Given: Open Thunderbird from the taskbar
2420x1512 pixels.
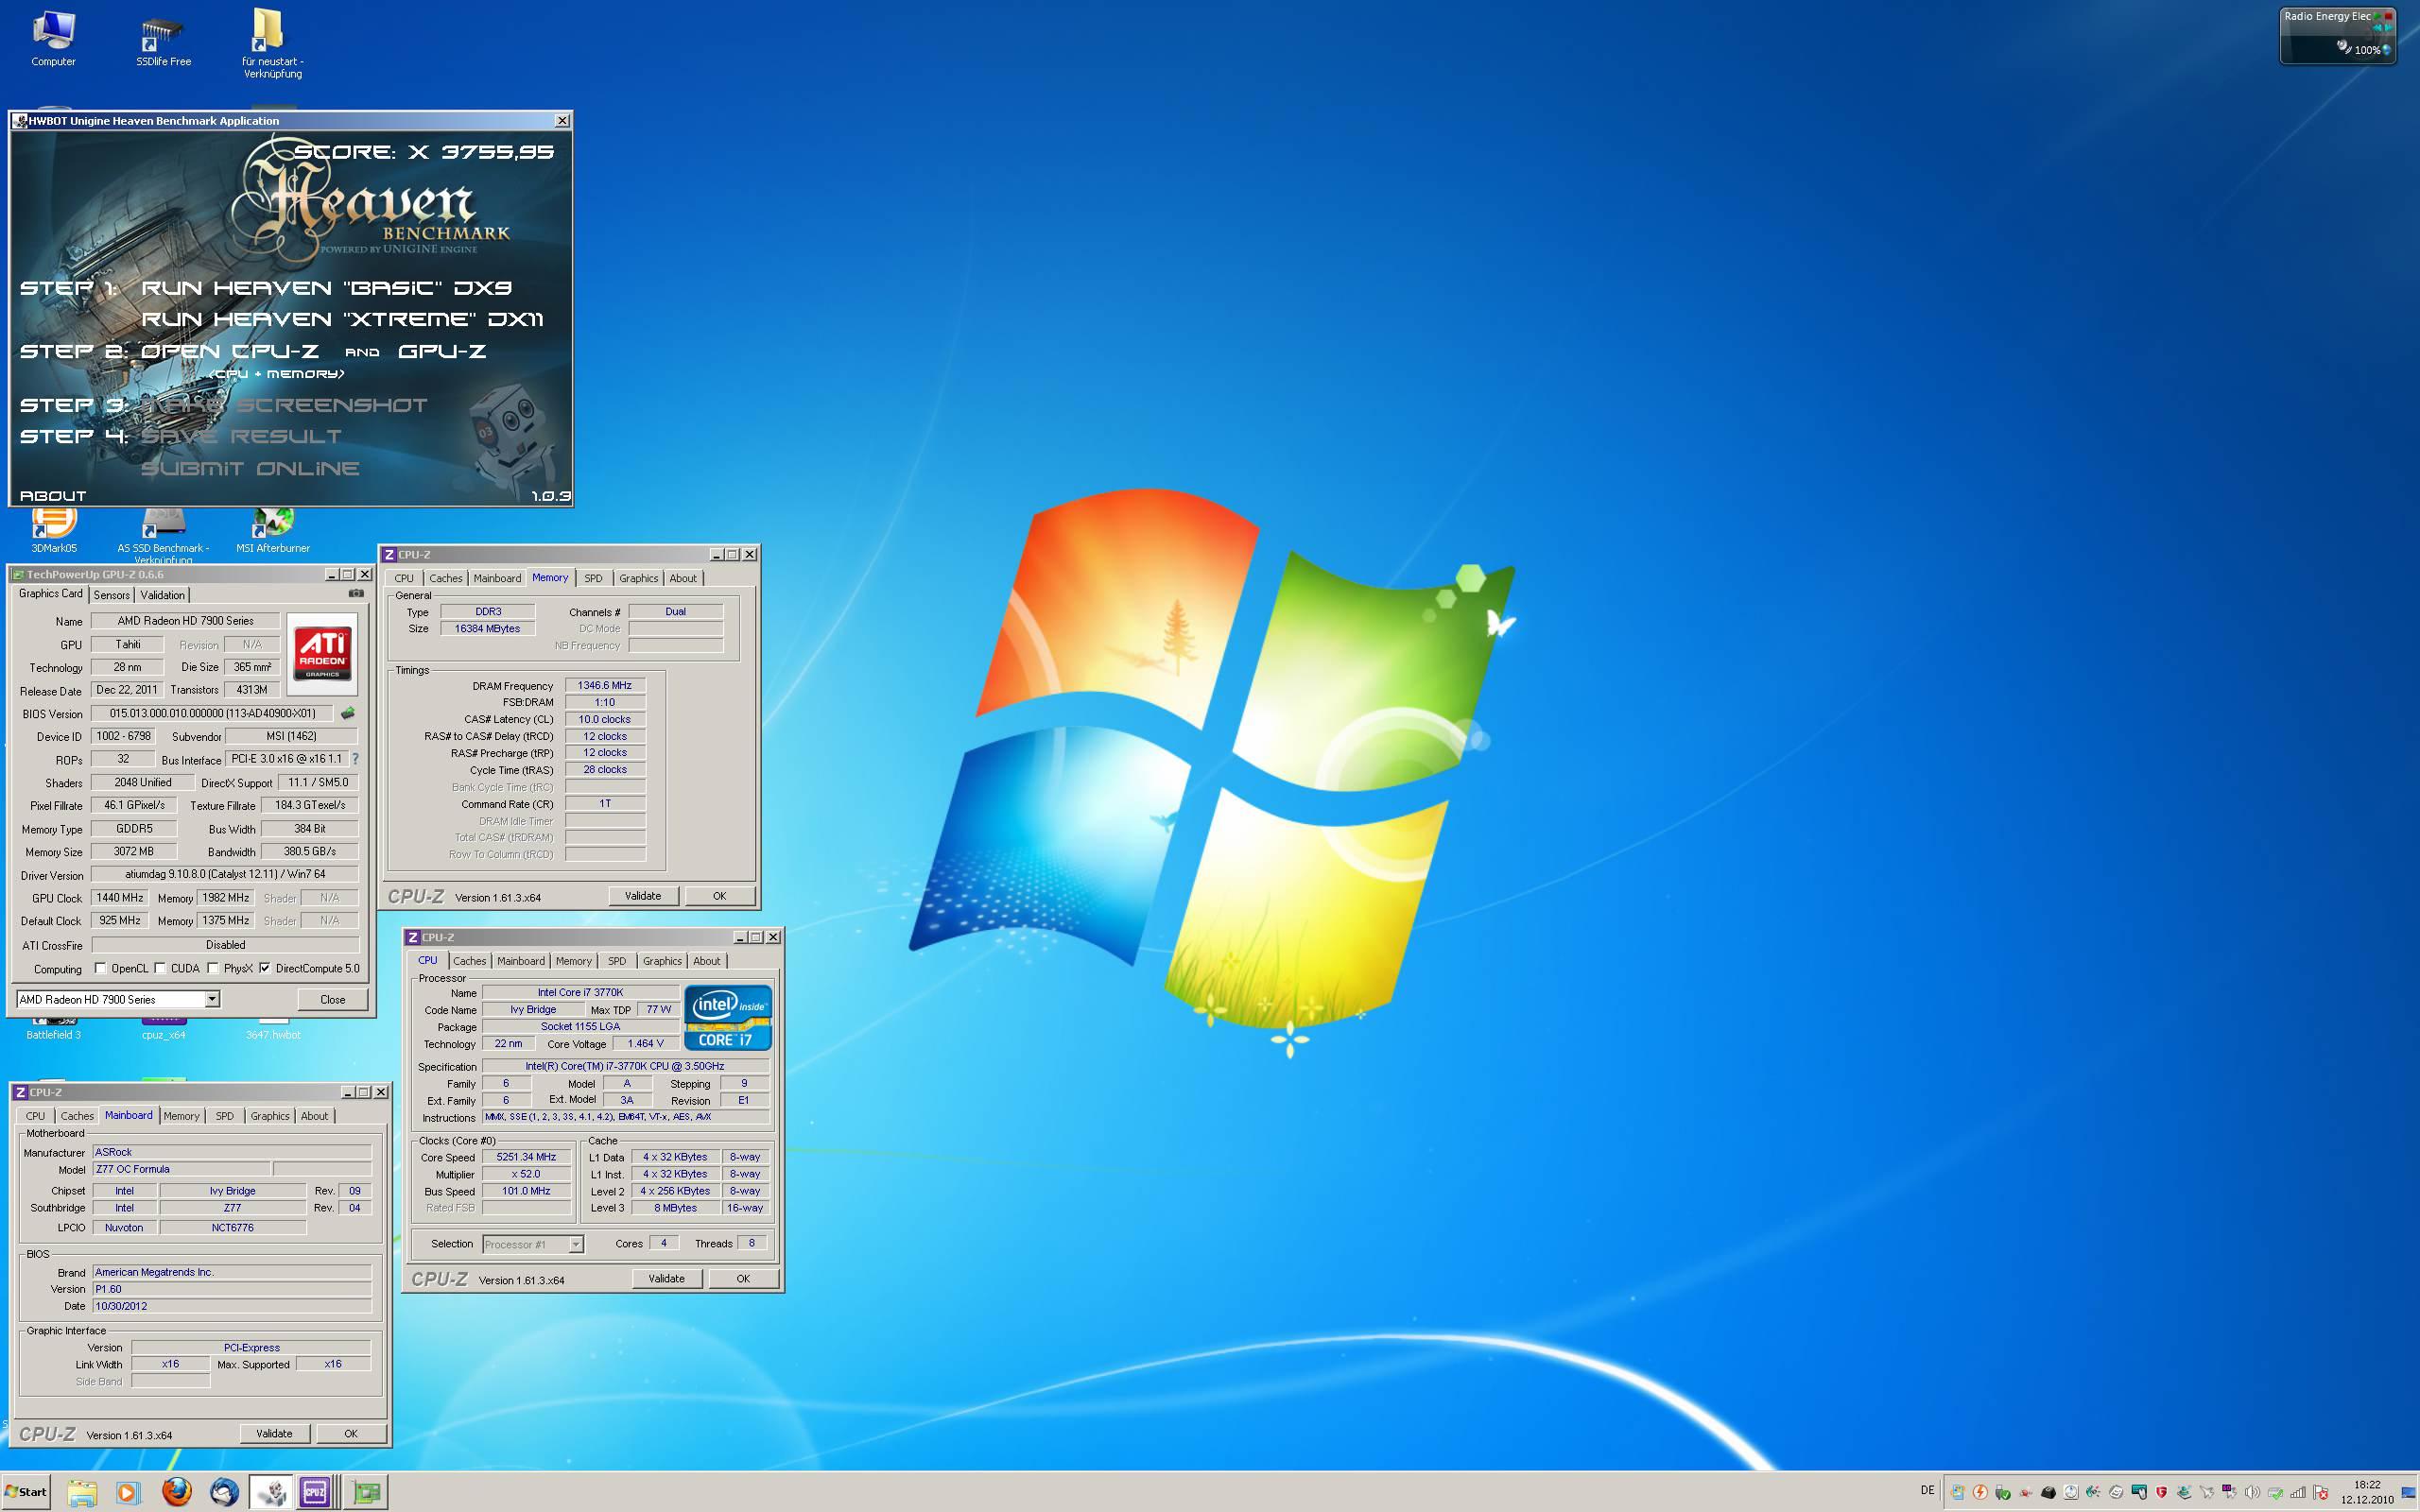Looking at the screenshot, I should click(225, 1492).
